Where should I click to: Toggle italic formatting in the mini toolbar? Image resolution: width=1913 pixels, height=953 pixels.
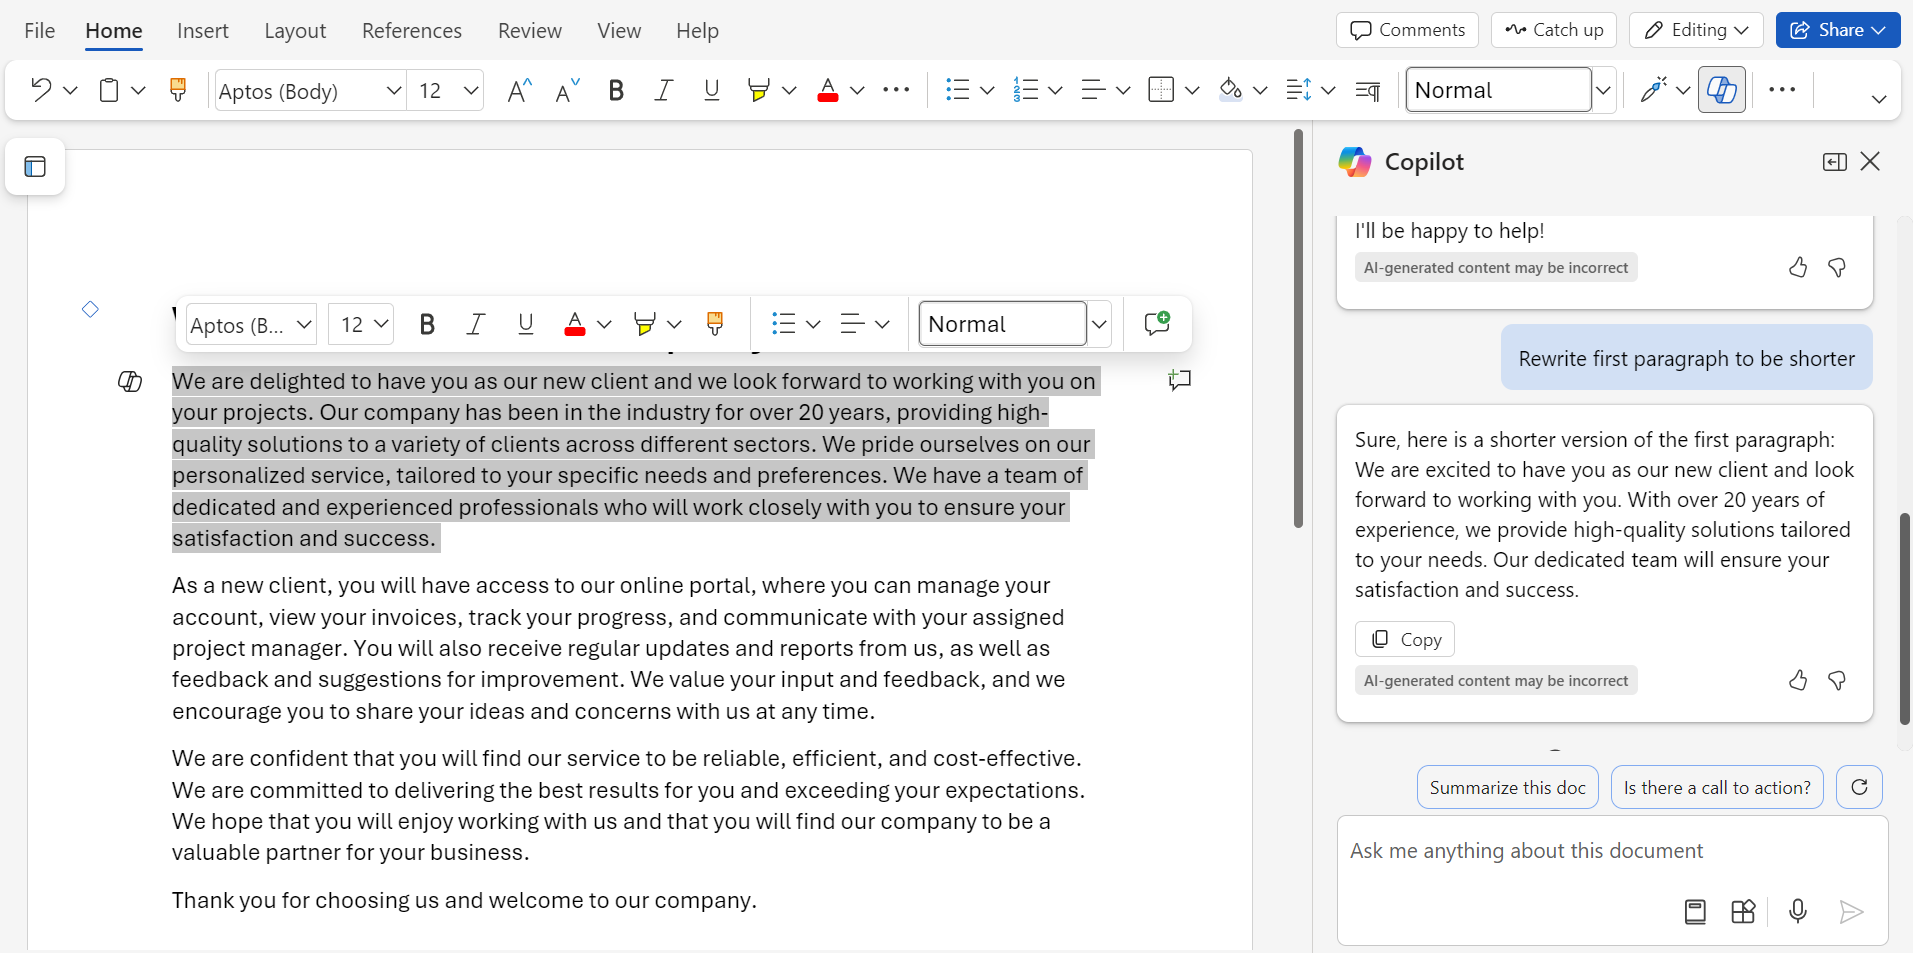click(x=476, y=323)
